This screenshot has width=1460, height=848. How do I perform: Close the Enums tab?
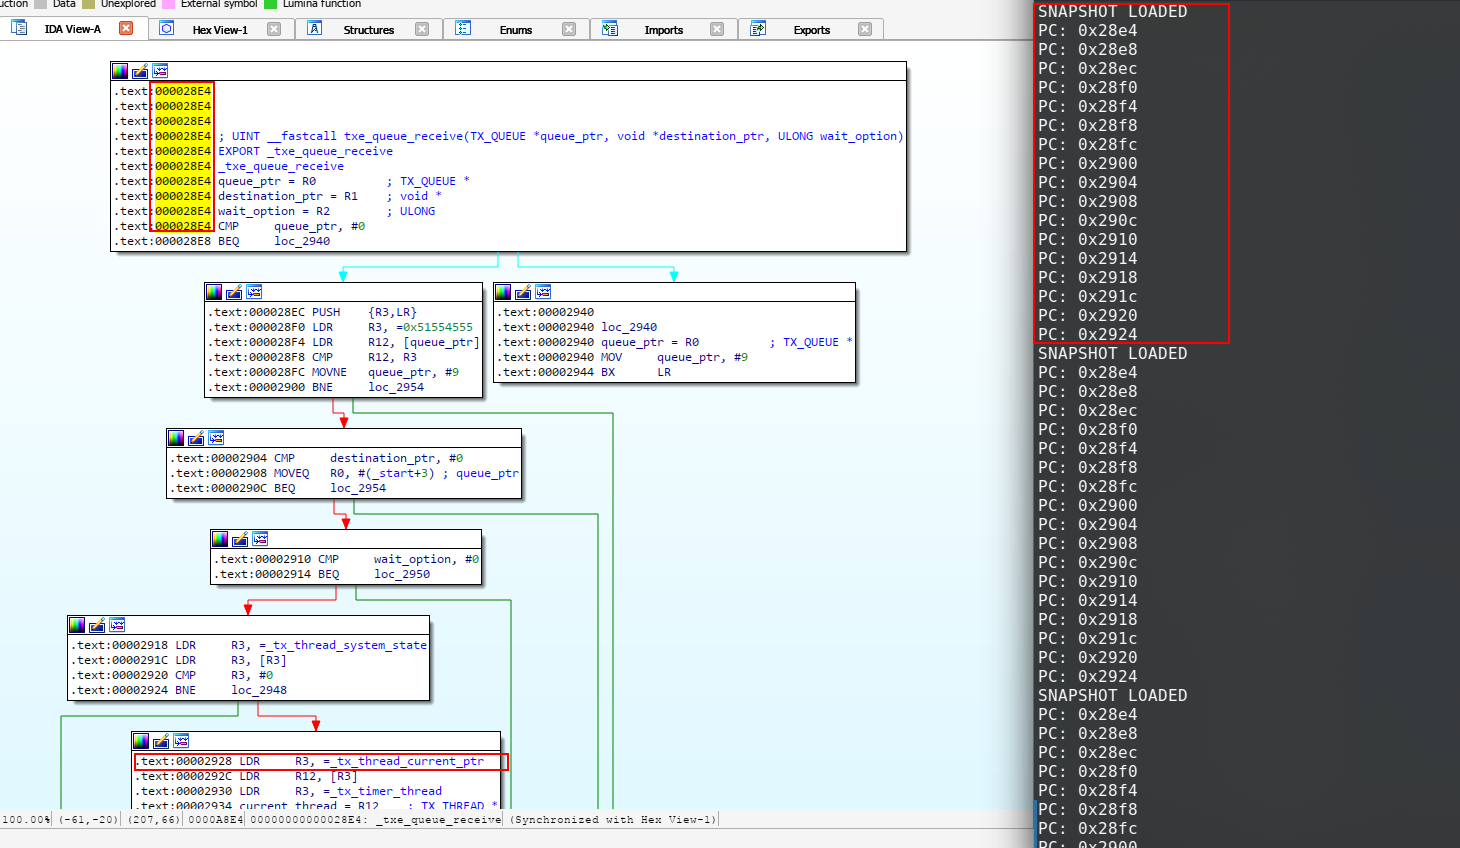pos(569,29)
